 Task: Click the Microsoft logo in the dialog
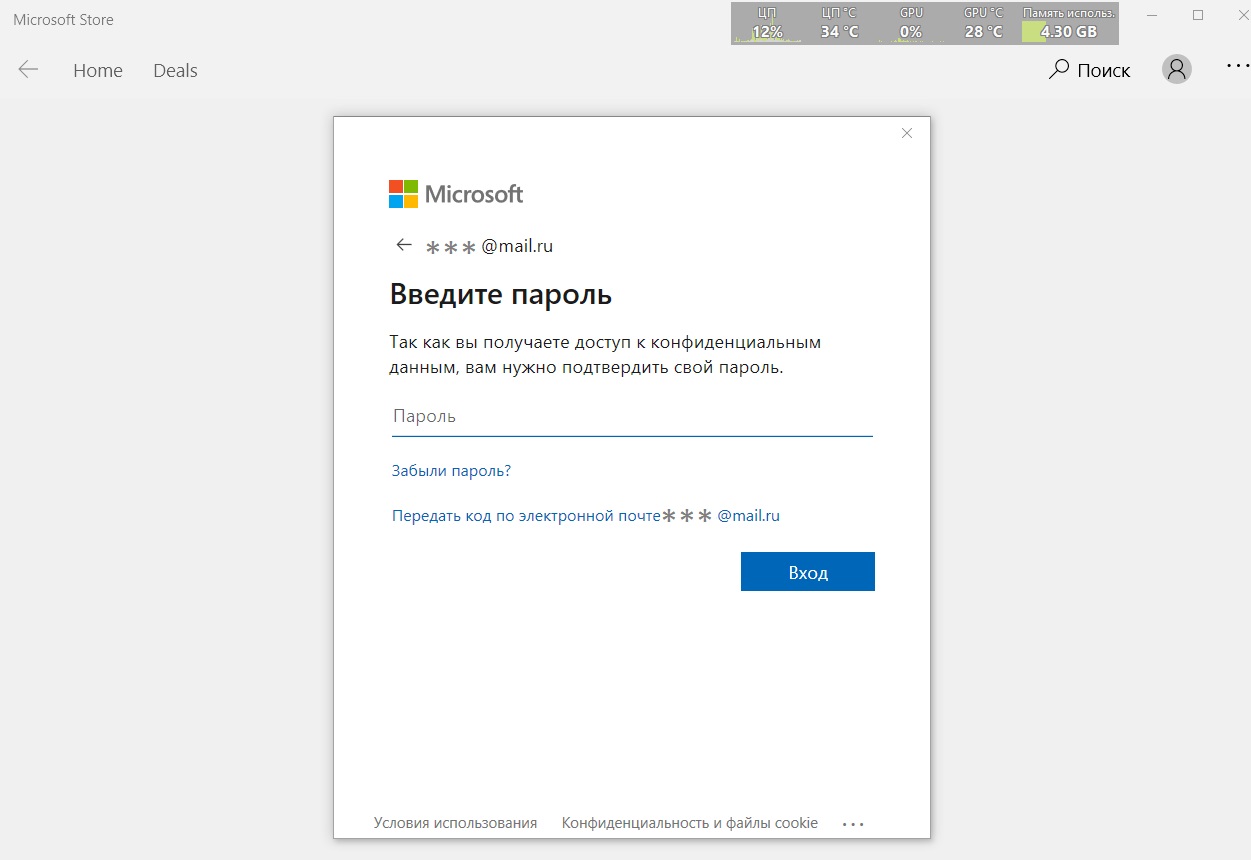point(456,194)
